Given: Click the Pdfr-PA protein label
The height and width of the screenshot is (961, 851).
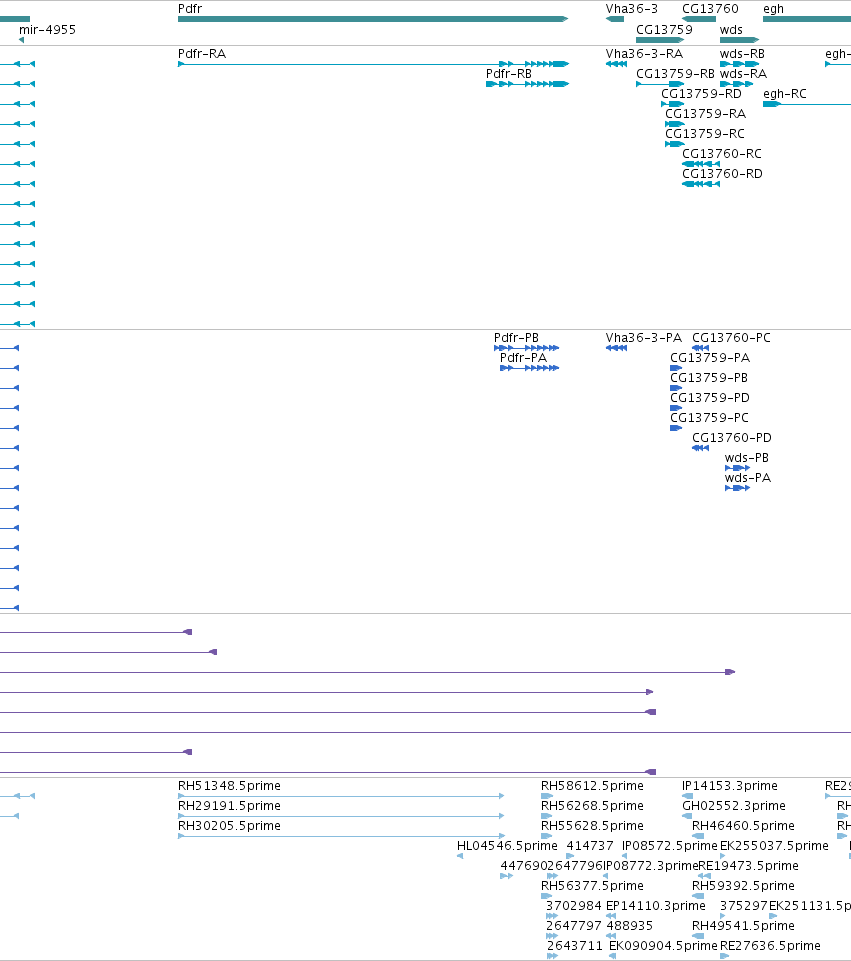Looking at the screenshot, I should point(523,357).
